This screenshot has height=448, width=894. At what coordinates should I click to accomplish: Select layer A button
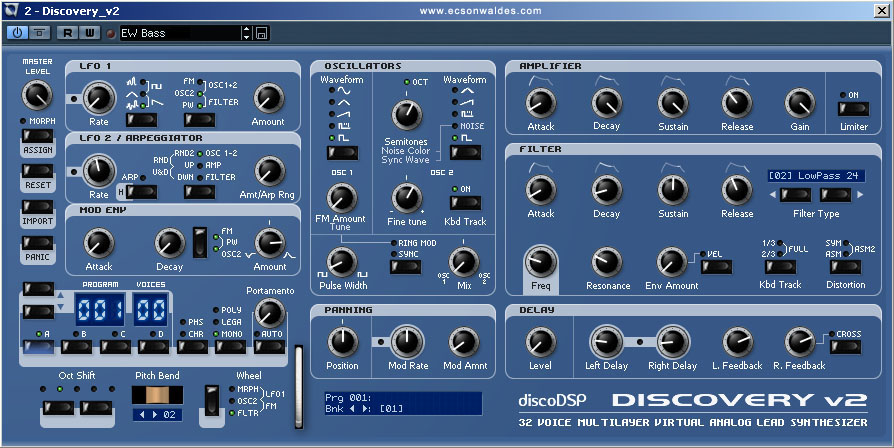38,347
